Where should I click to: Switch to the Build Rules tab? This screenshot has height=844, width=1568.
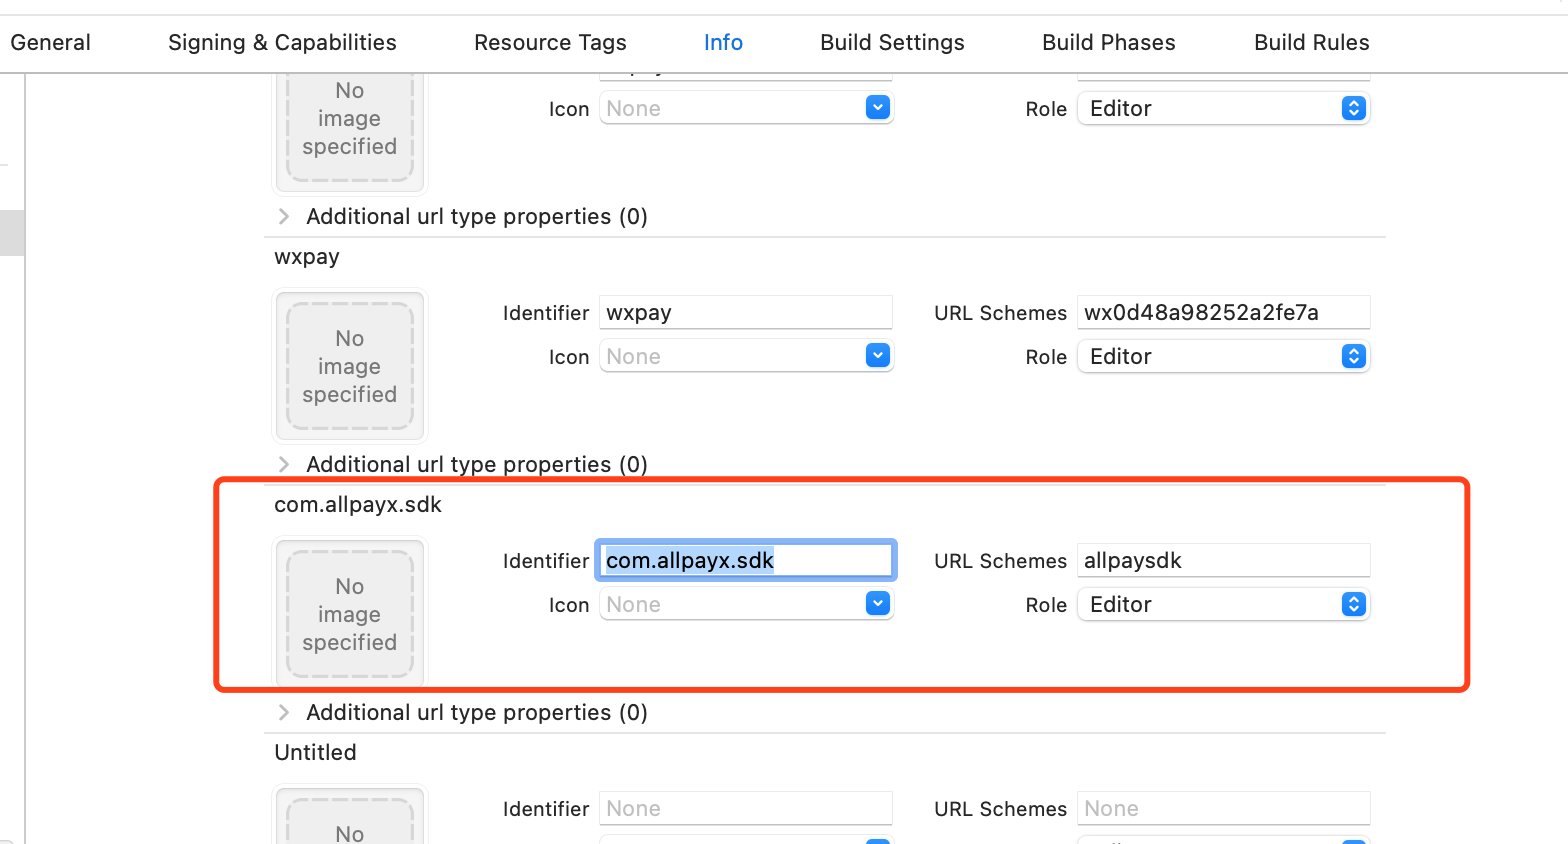[x=1311, y=43]
